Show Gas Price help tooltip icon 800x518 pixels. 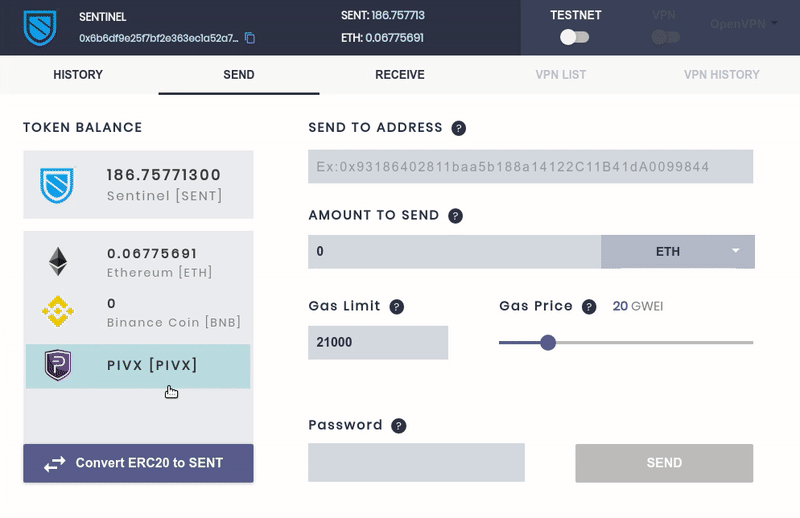(589, 307)
